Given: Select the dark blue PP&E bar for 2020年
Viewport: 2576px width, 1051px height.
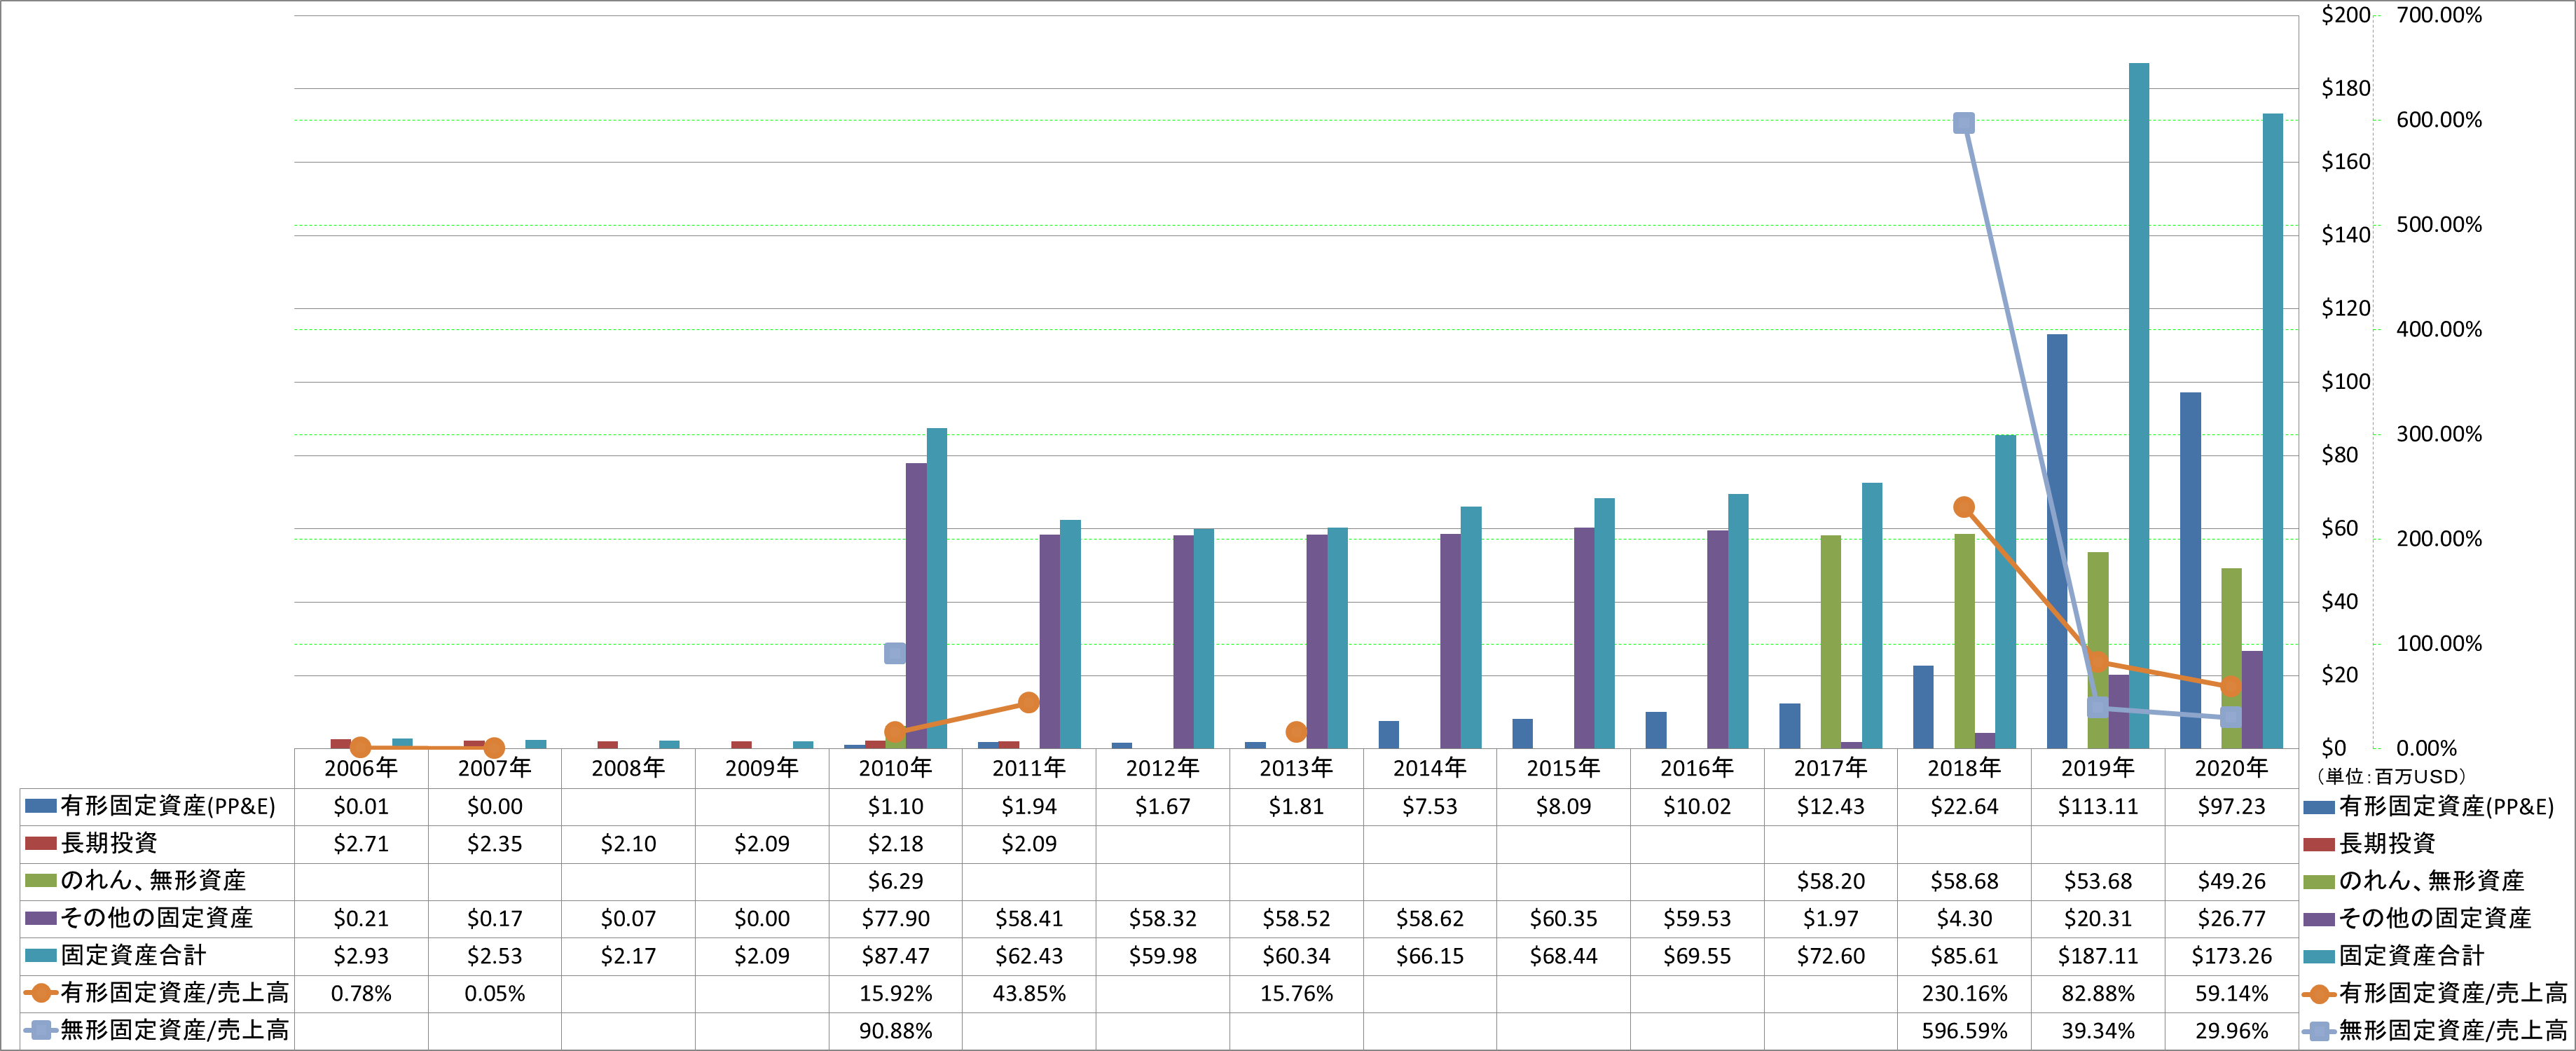Looking at the screenshot, I should click(2190, 570).
